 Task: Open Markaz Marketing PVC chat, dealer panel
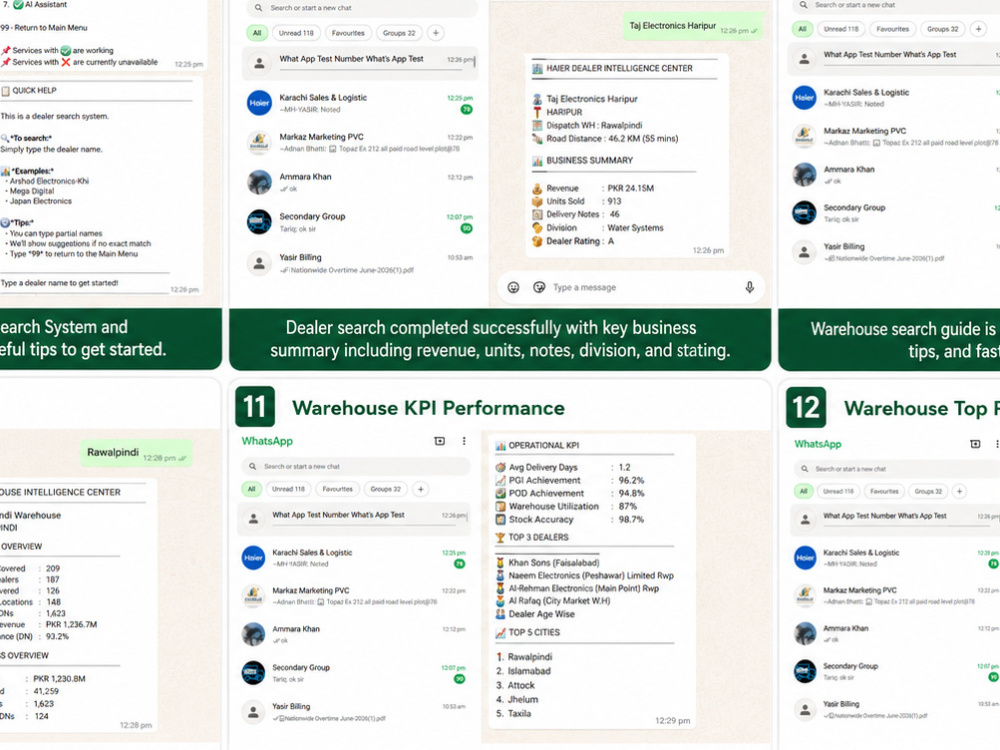pyautogui.click(x=360, y=142)
